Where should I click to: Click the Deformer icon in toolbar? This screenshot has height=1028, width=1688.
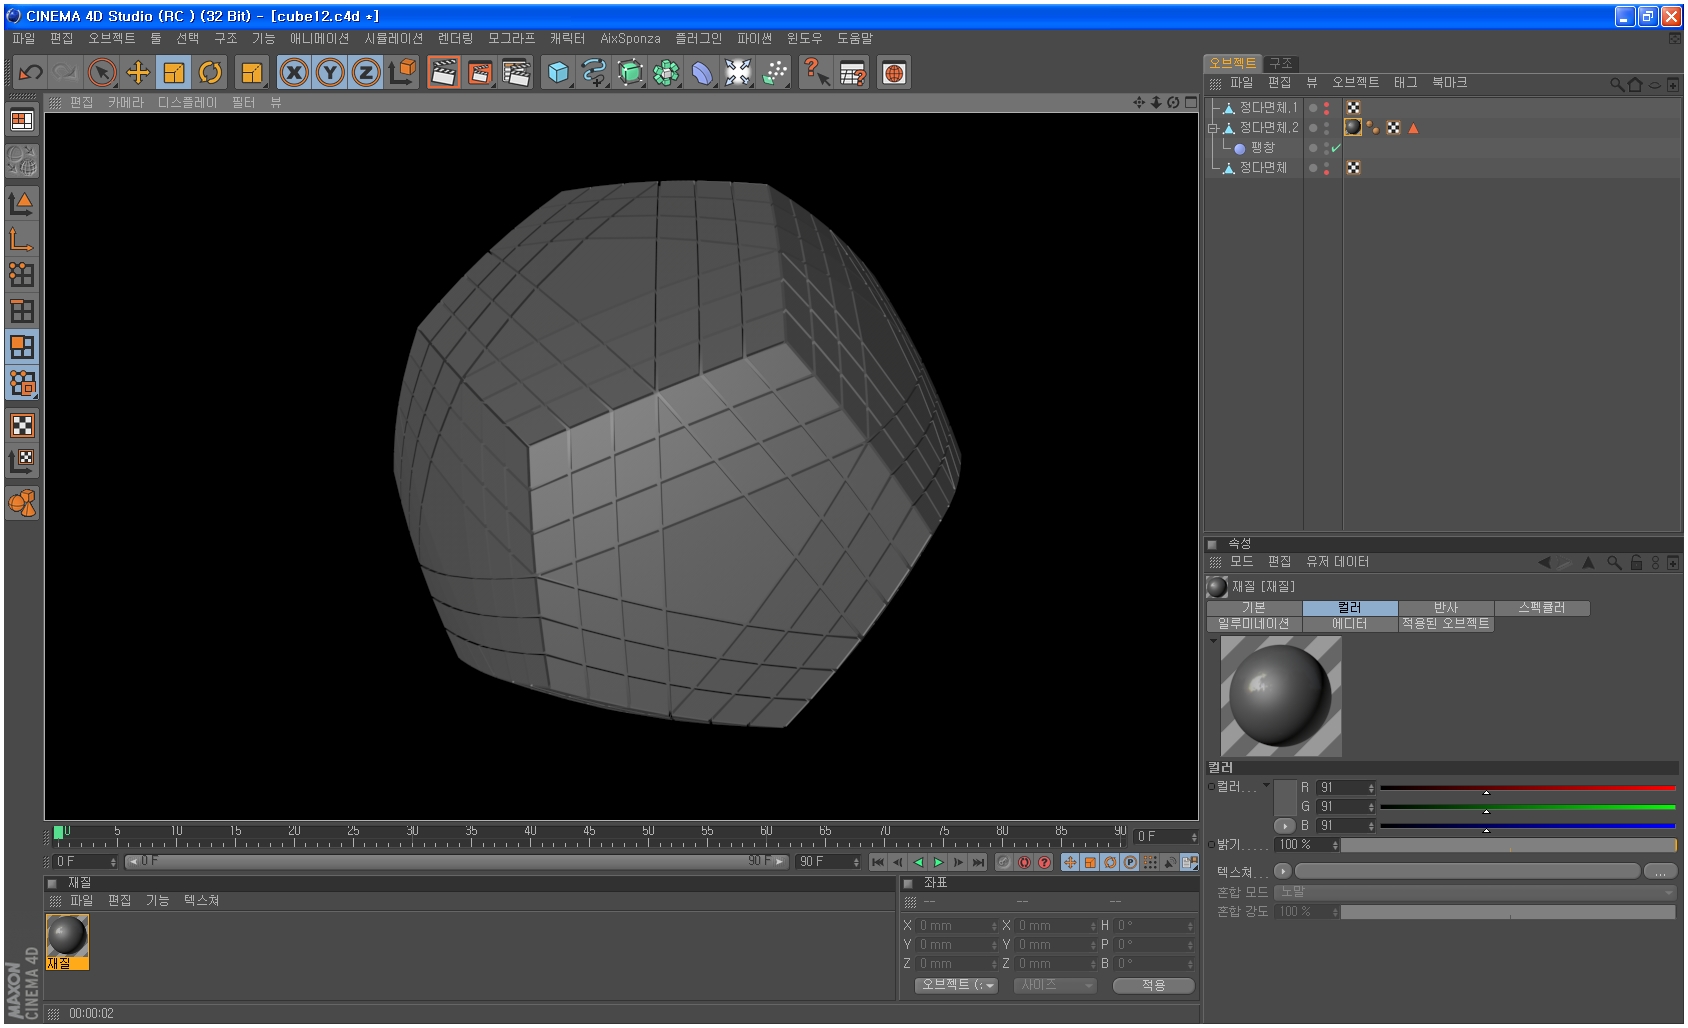(702, 72)
